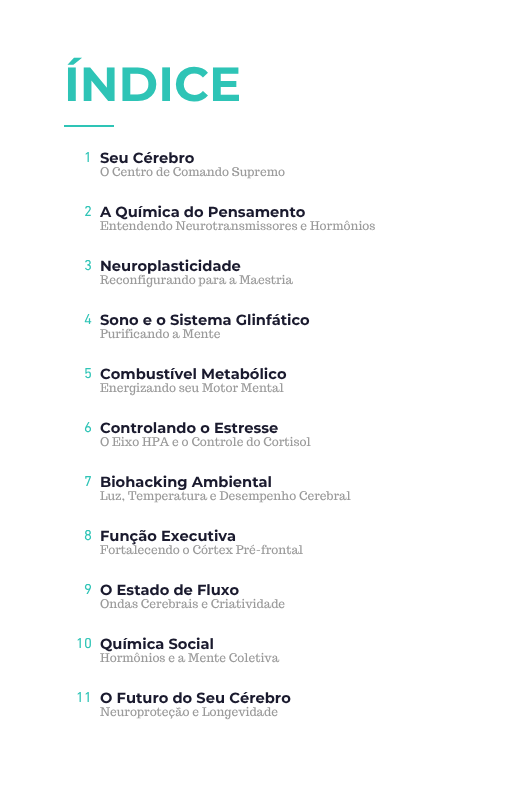Viewport: 512px width, 800px height.
Task: Jump to Função Executiva chapter
Action: (x=168, y=536)
